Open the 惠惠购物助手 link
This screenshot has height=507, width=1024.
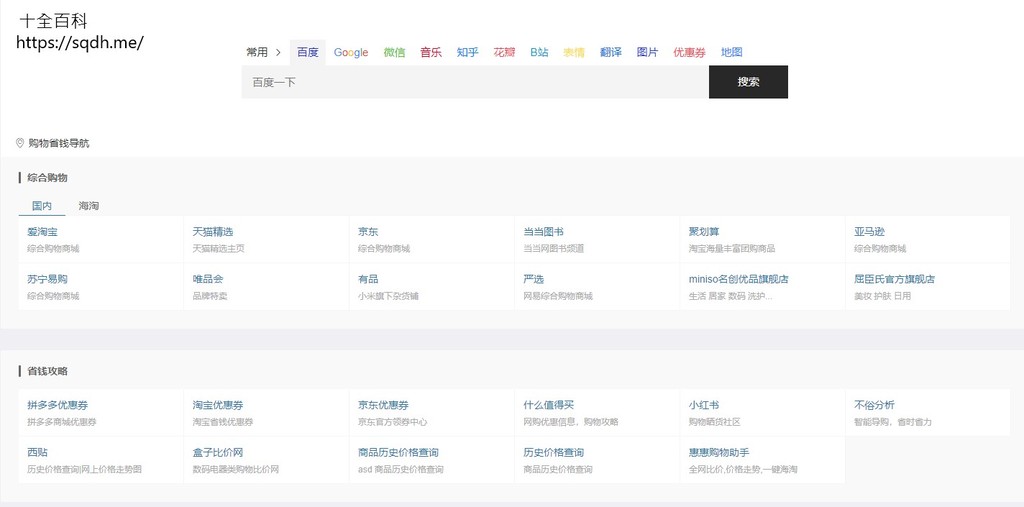pos(719,452)
